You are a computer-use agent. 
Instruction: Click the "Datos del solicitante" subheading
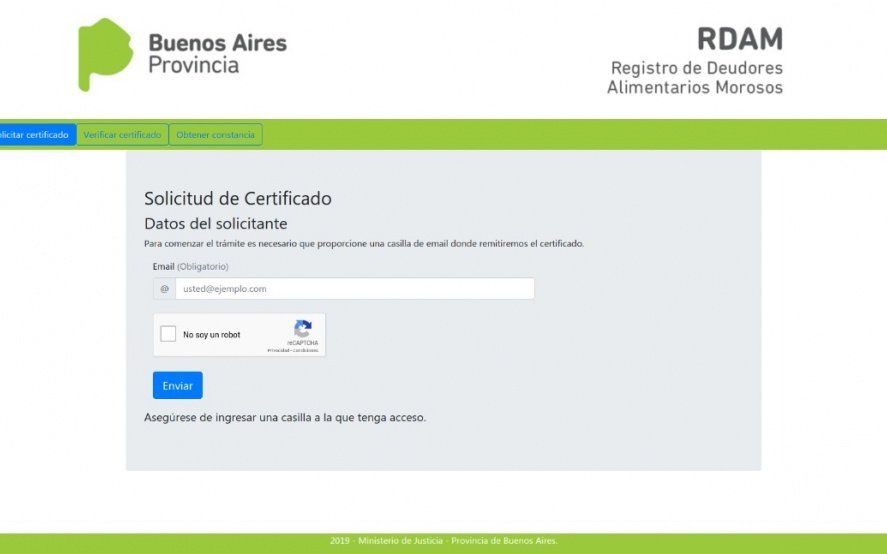[x=216, y=224]
